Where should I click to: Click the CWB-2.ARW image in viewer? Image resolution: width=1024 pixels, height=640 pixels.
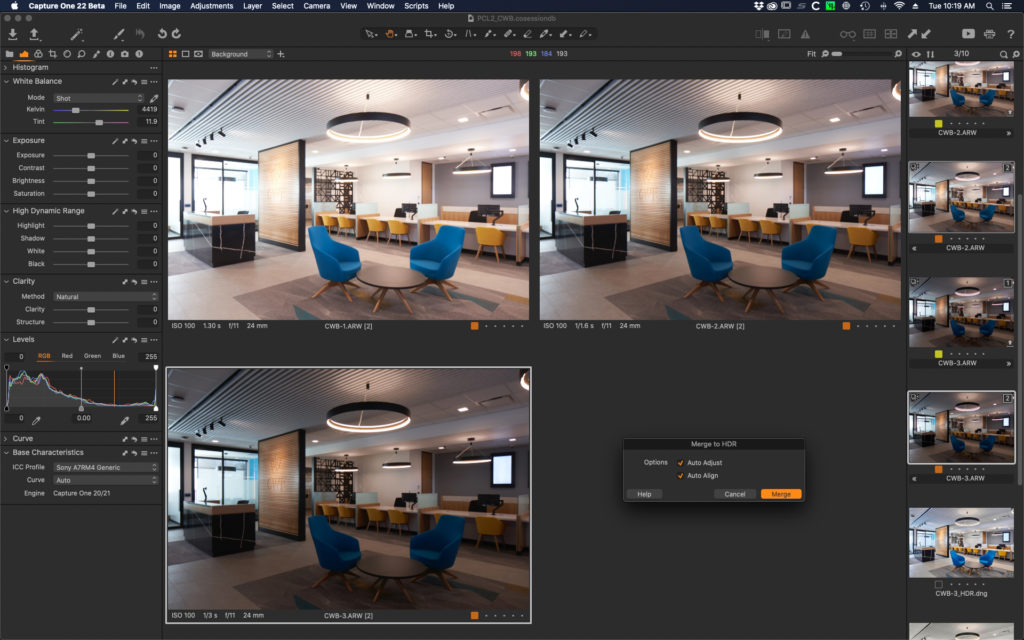[x=720, y=199]
